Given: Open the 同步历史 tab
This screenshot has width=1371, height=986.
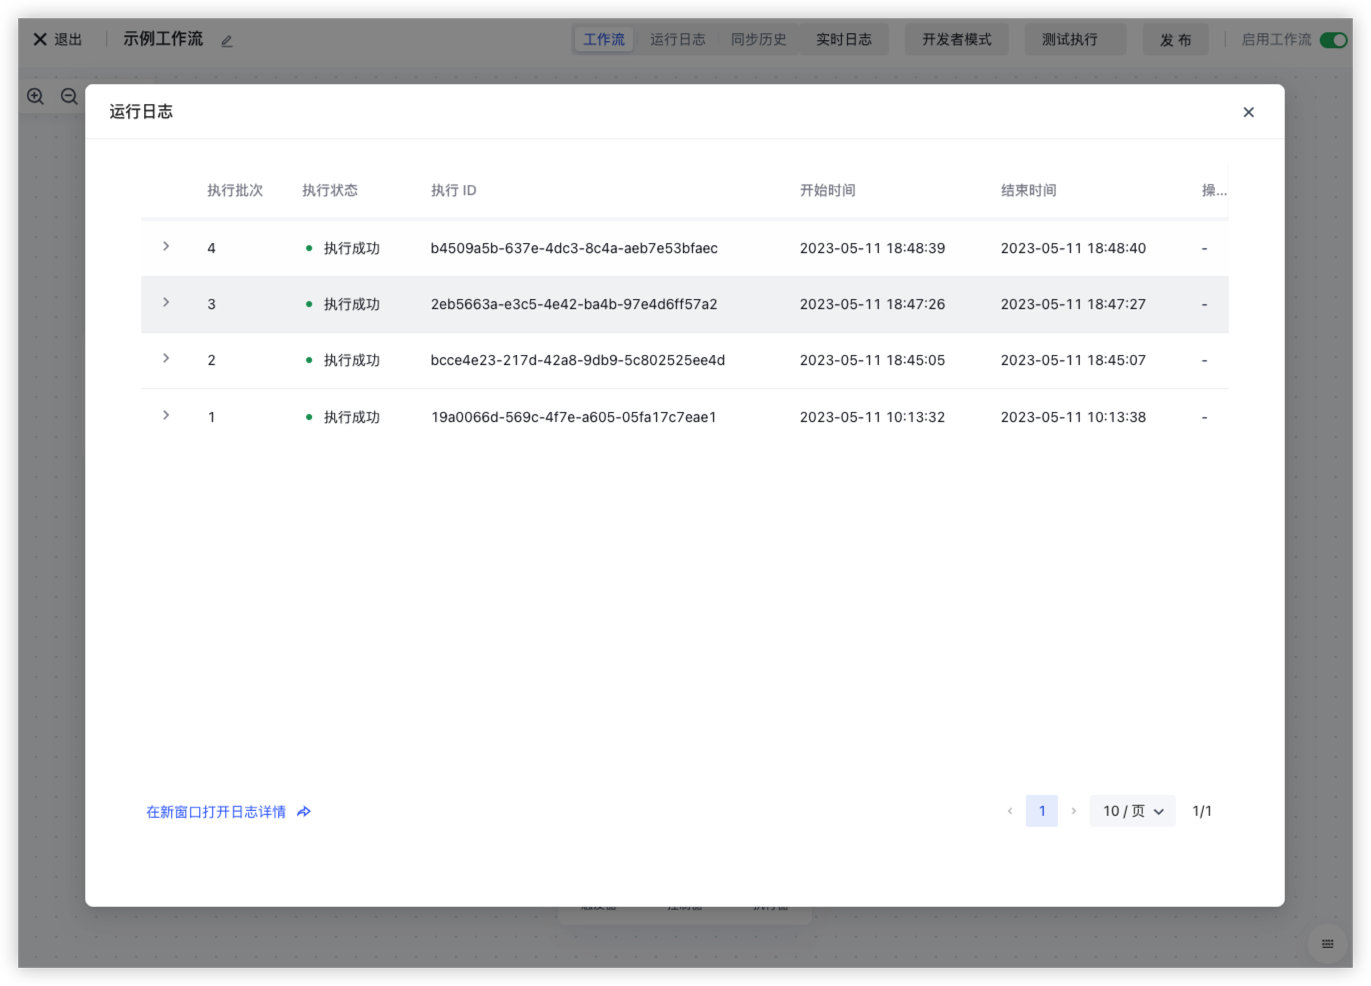Looking at the screenshot, I should tap(758, 39).
